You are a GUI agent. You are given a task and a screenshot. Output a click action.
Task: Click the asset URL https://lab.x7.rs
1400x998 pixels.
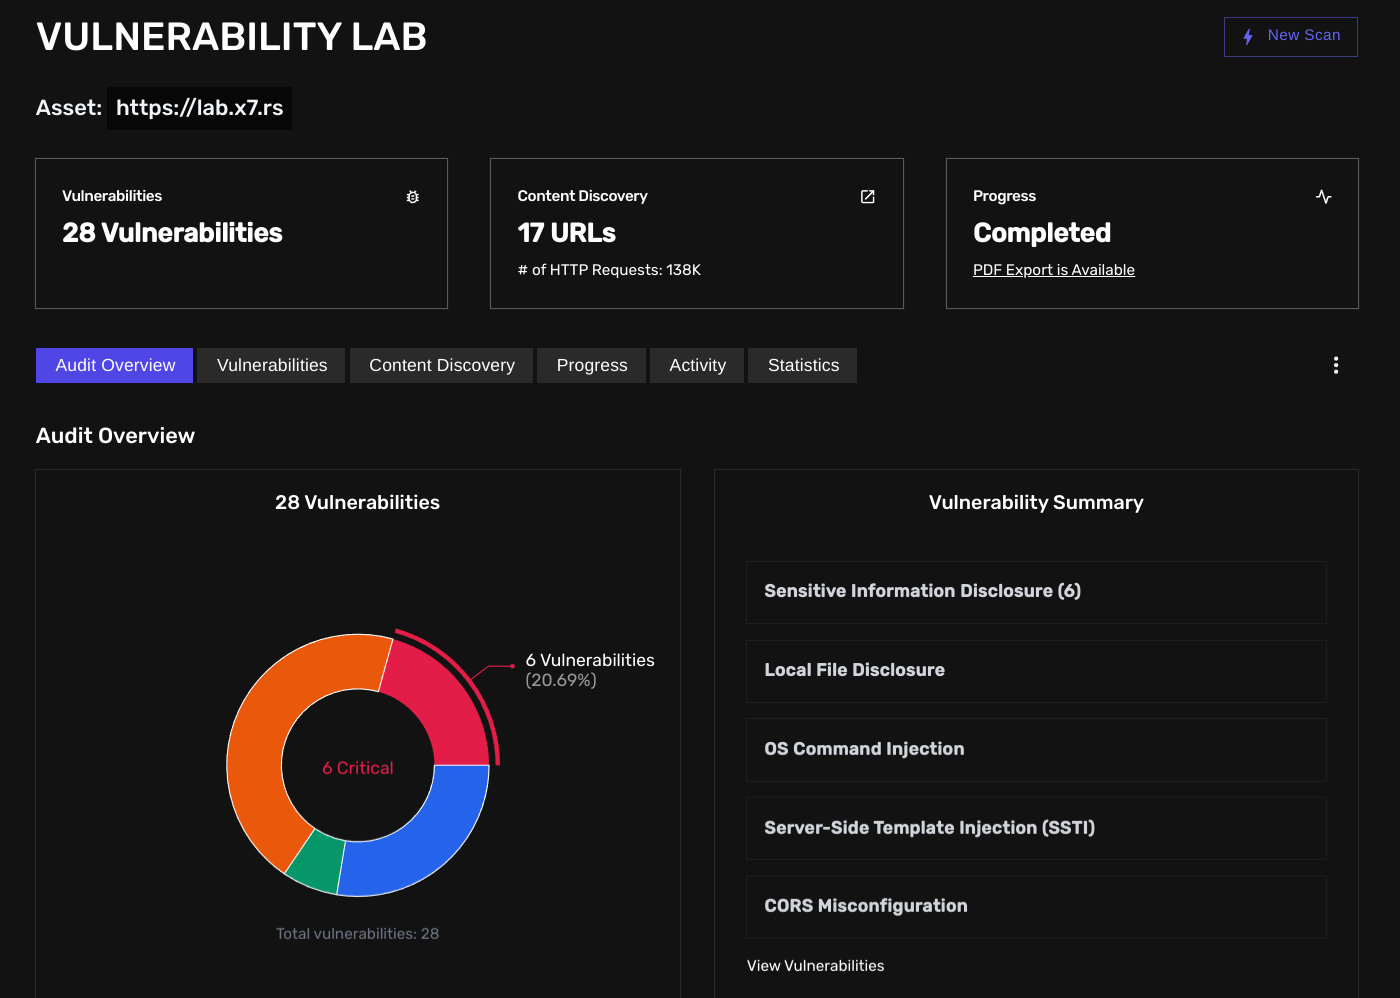pyautogui.click(x=200, y=108)
